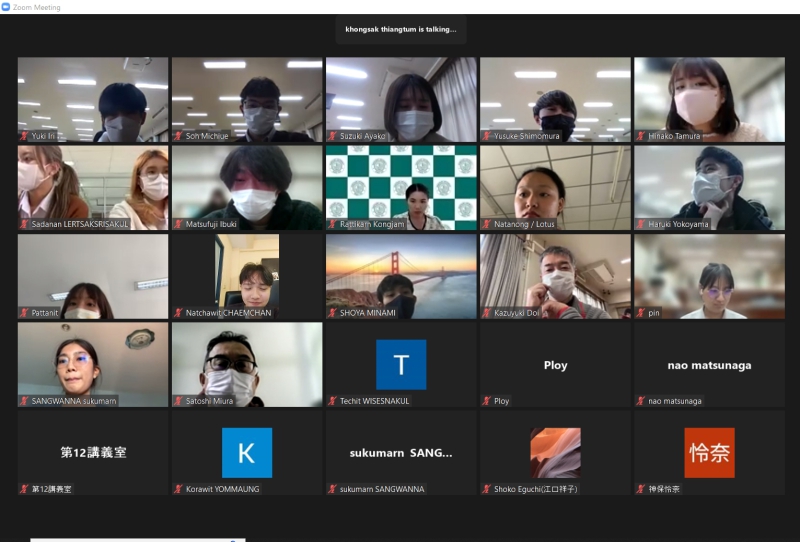The height and width of the screenshot is (542, 800).
Task: Select Shoko Eguchi's profile picture tile
Action: [x=555, y=452]
